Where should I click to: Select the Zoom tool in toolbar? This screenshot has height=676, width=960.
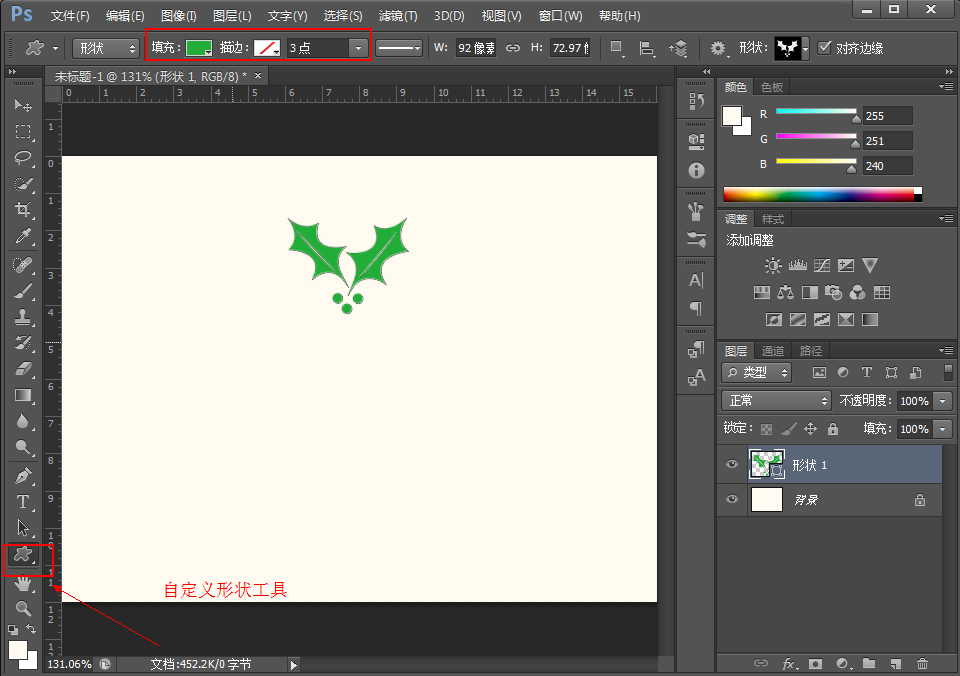click(23, 608)
